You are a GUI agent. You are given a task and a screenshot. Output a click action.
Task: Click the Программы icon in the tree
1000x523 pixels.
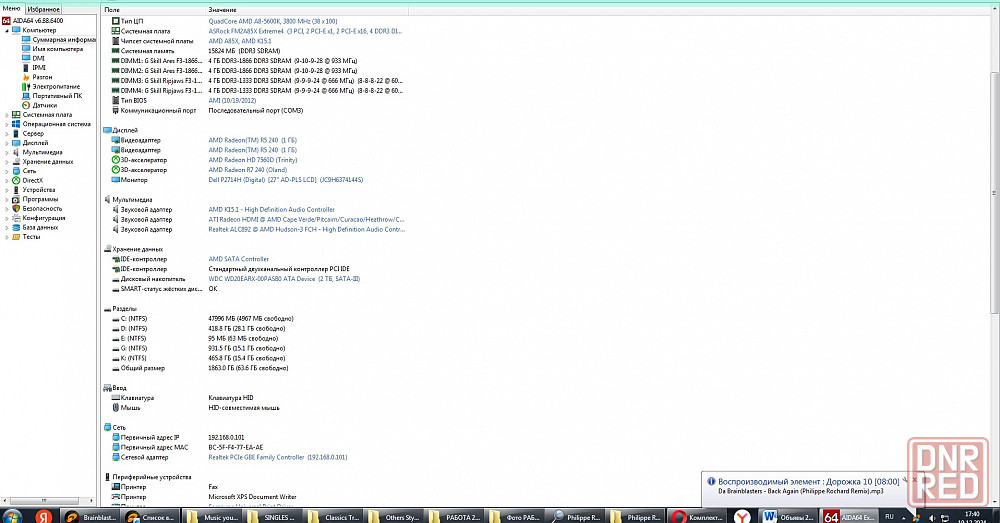[16, 200]
